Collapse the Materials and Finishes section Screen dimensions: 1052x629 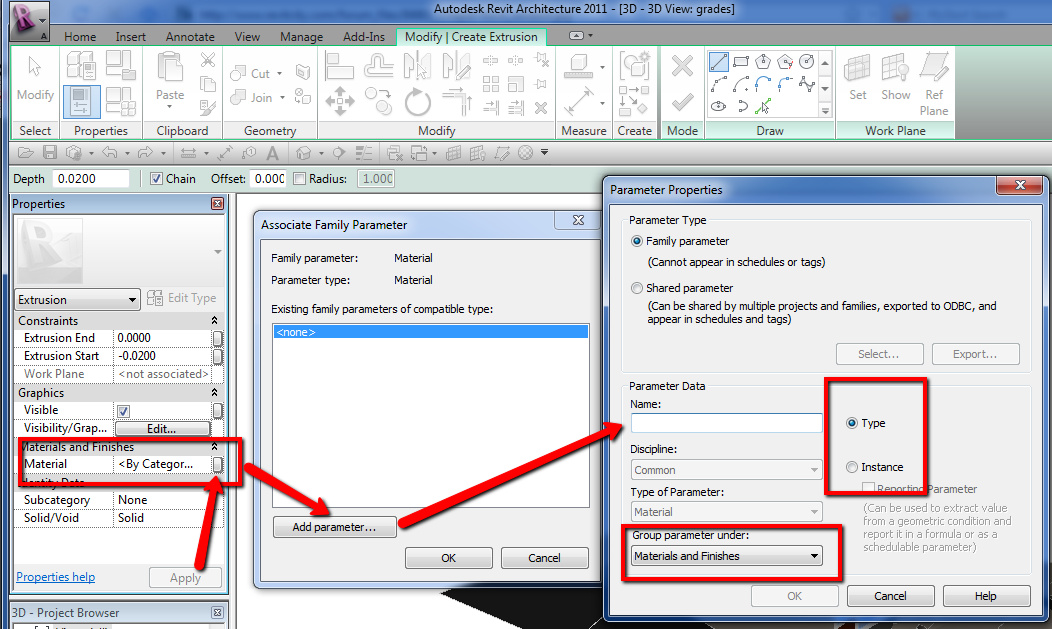(214, 447)
